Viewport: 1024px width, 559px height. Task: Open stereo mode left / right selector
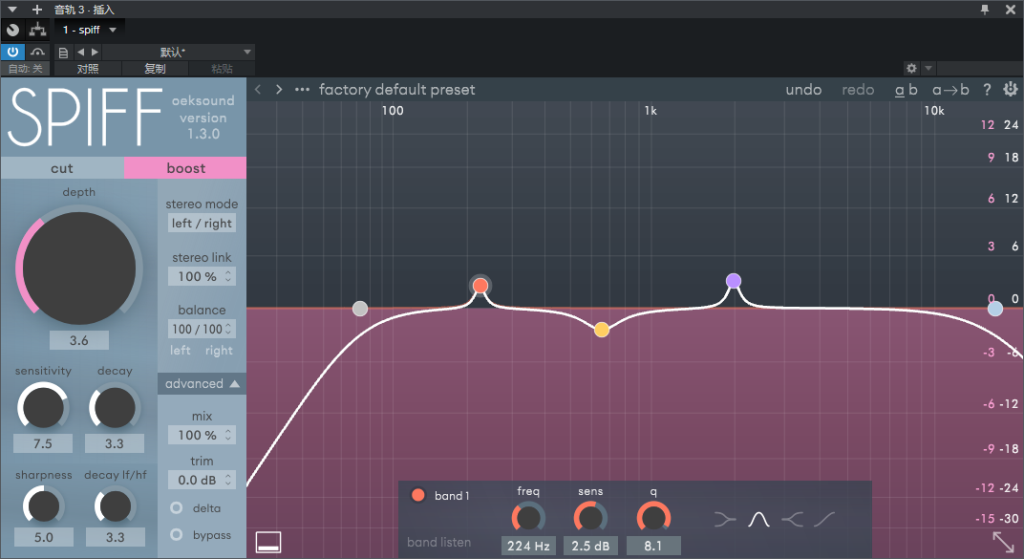pos(202,223)
